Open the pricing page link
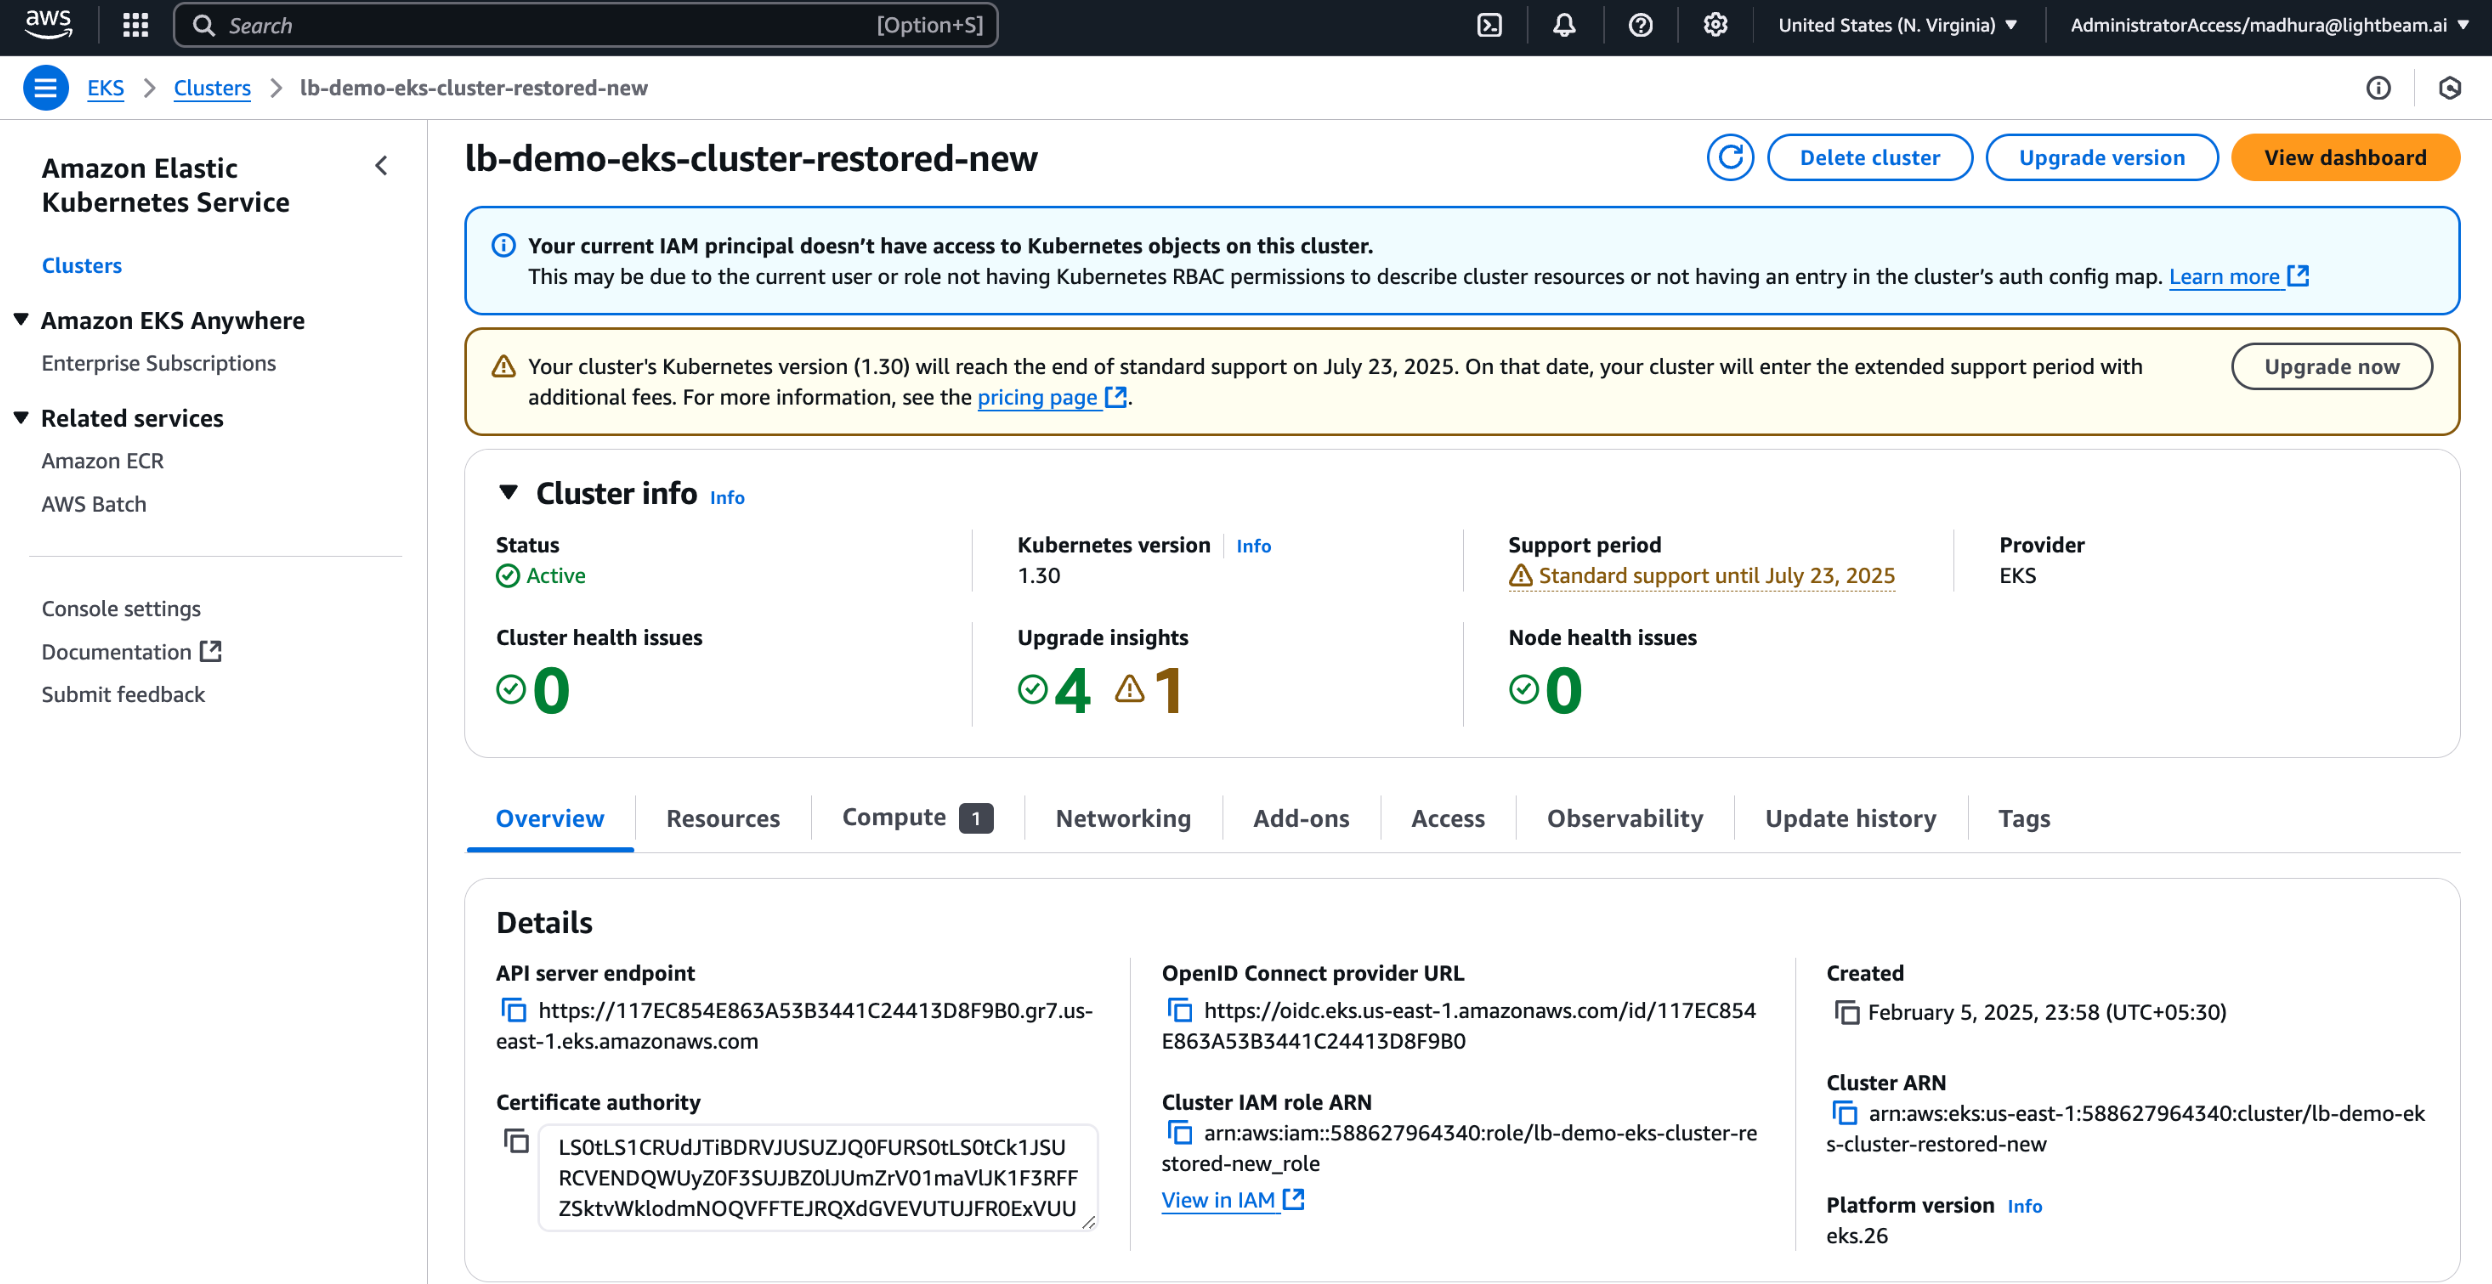 pyautogui.click(x=1053, y=397)
